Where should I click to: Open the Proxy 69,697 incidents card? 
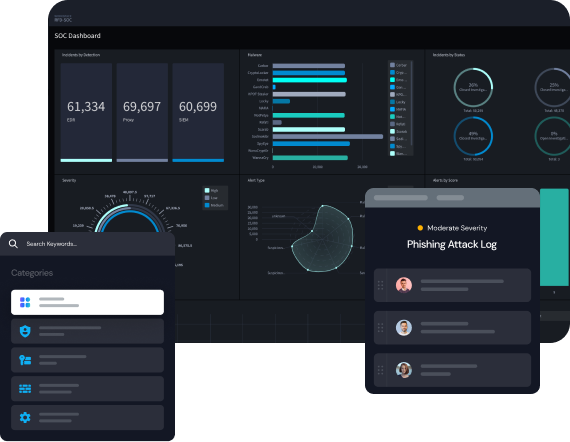point(142,112)
